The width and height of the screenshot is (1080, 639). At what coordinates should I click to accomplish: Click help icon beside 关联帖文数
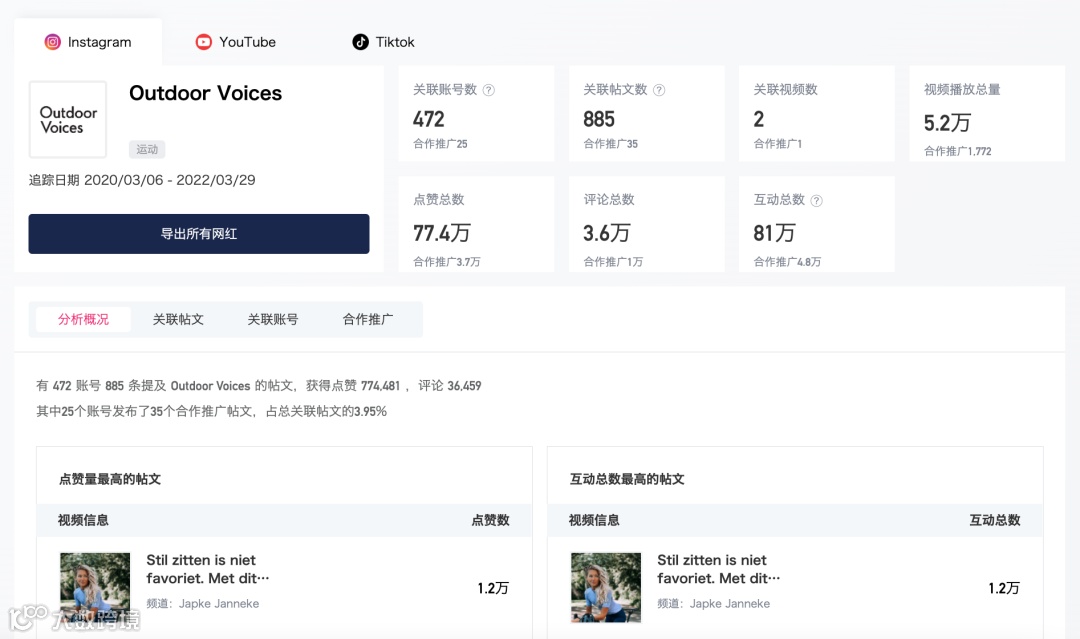(x=659, y=90)
